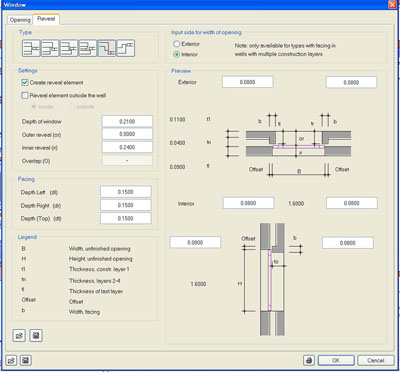Edit the Outer reveal (or) field

tap(127, 134)
